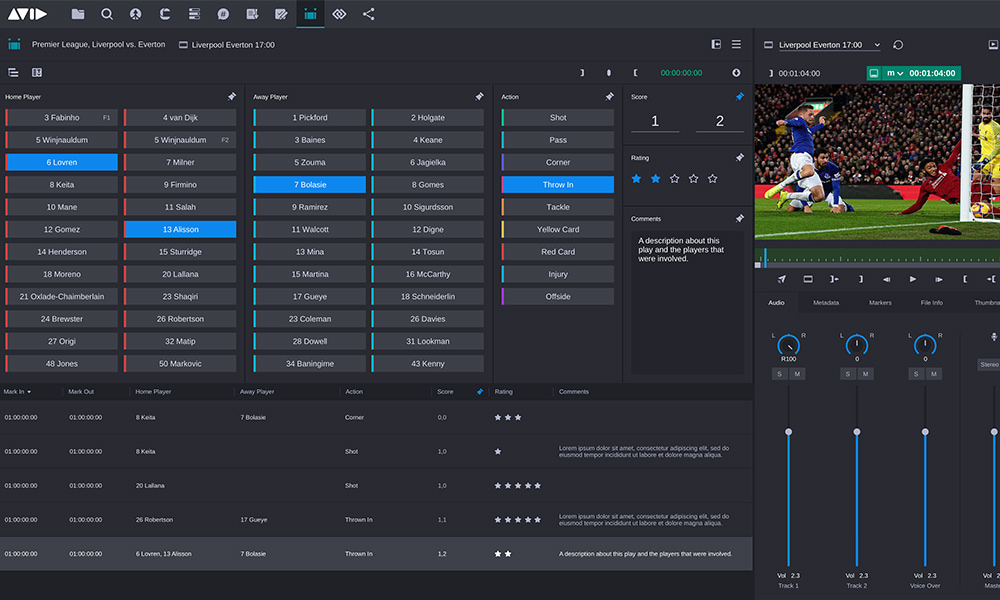Select log row with 20 Lallana
The height and width of the screenshot is (600, 1000).
coord(376,485)
